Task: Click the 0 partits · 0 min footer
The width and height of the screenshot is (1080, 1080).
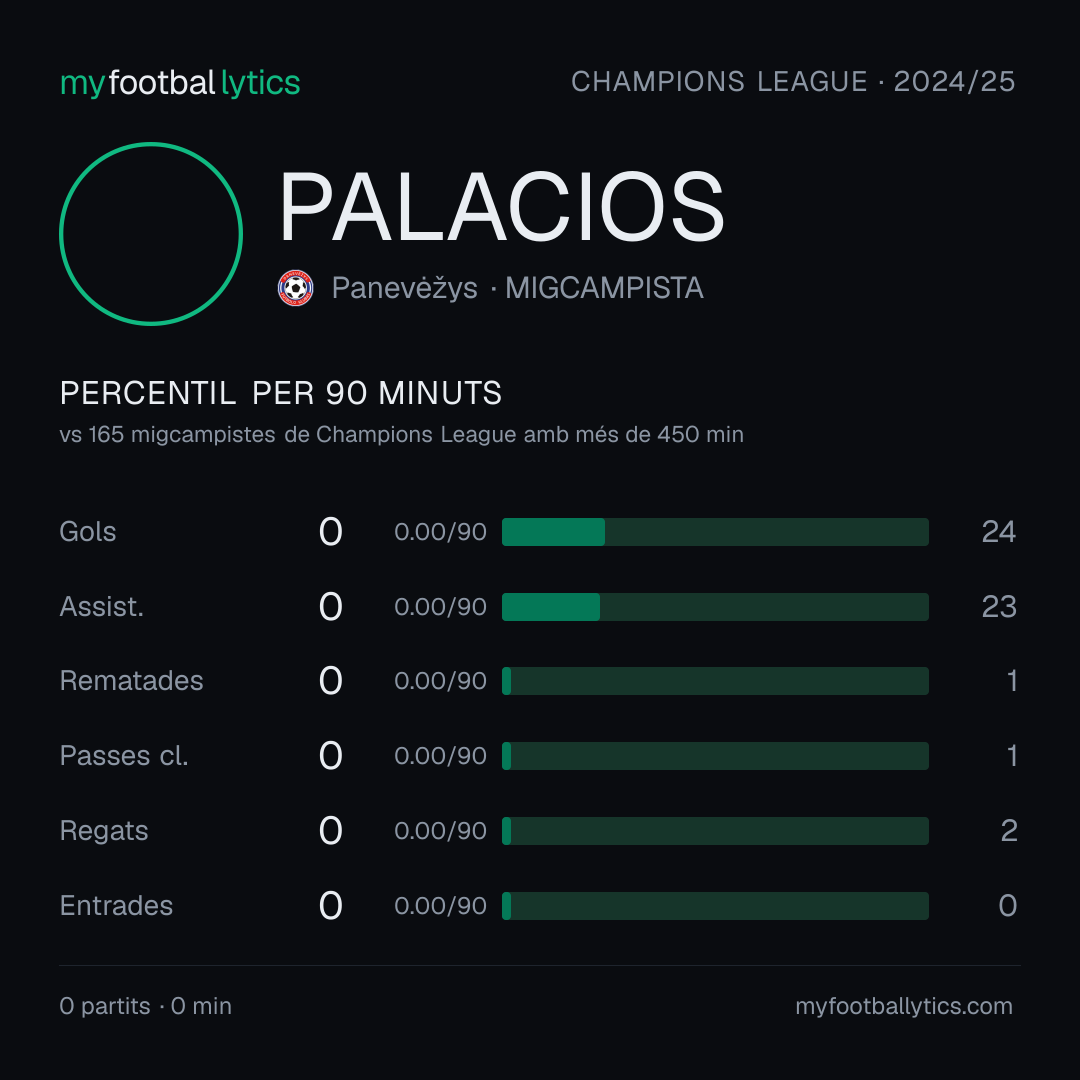Action: [145, 1006]
